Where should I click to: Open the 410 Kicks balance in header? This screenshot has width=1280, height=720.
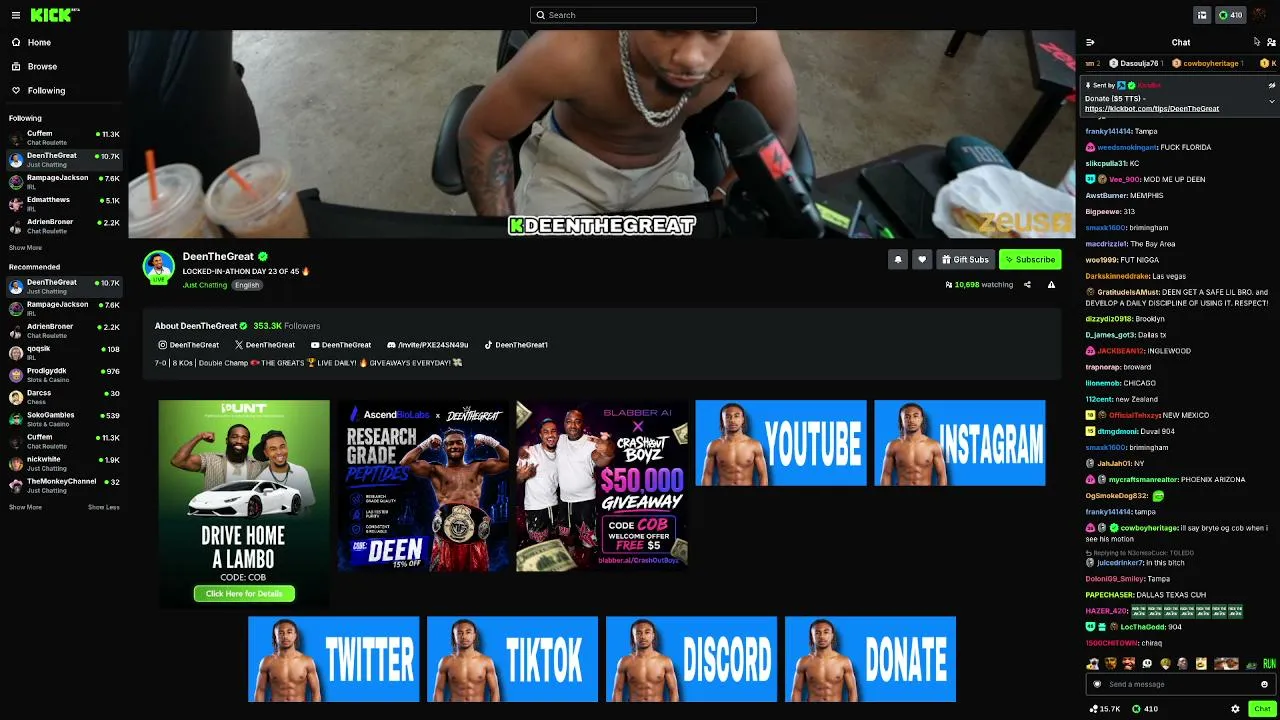coord(1230,15)
